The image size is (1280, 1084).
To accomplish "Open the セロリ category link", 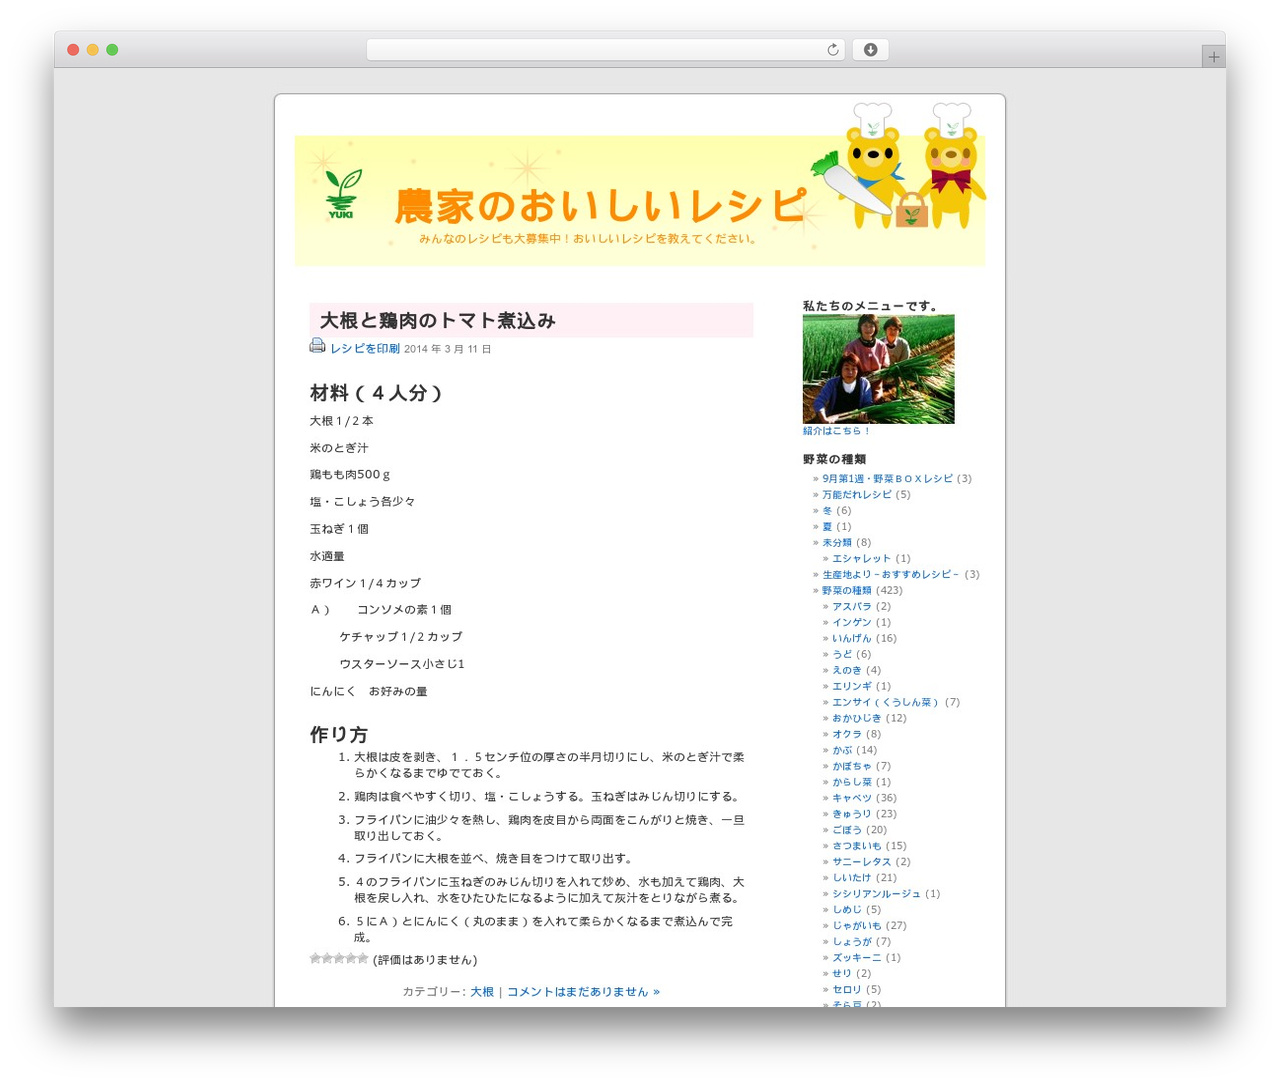I will coord(847,991).
